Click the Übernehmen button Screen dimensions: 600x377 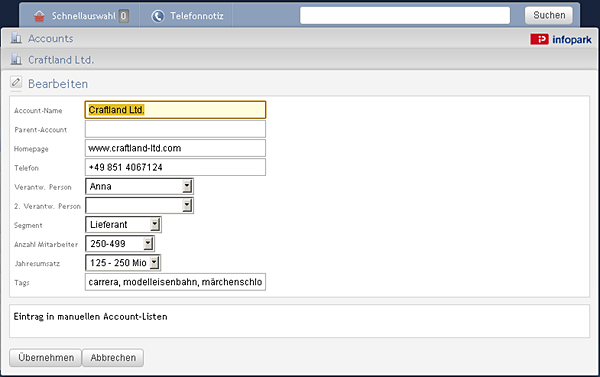46,357
